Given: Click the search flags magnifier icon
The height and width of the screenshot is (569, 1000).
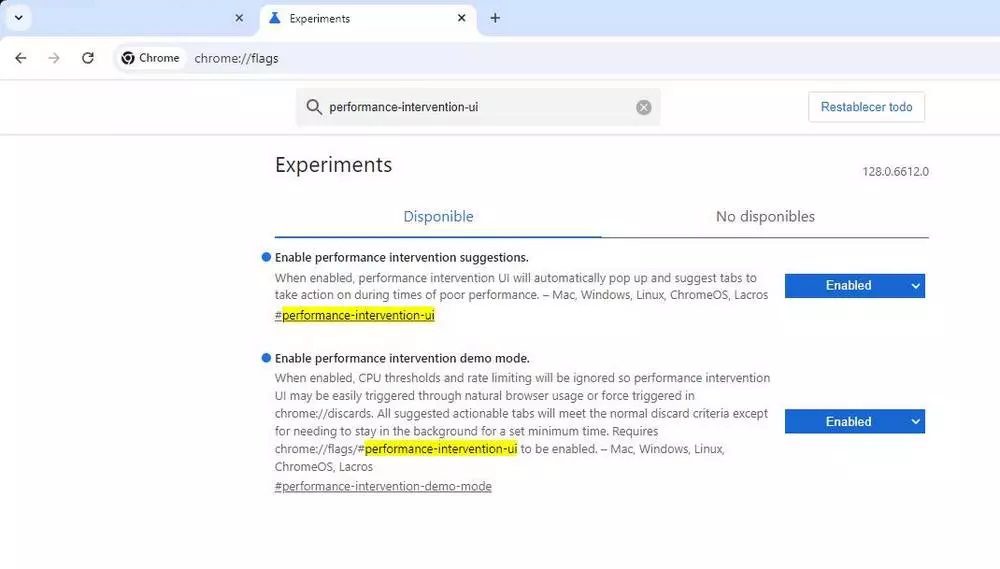Looking at the screenshot, I should click(314, 107).
